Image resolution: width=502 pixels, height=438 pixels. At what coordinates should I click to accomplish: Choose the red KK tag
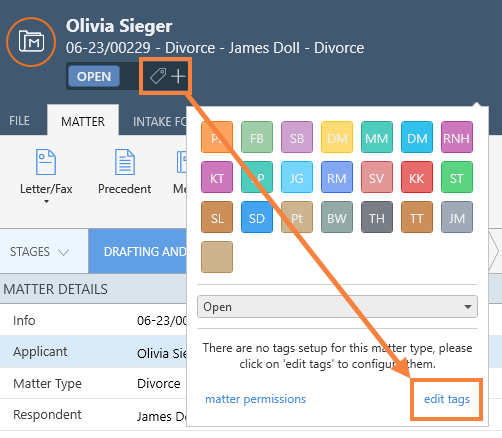(x=417, y=177)
